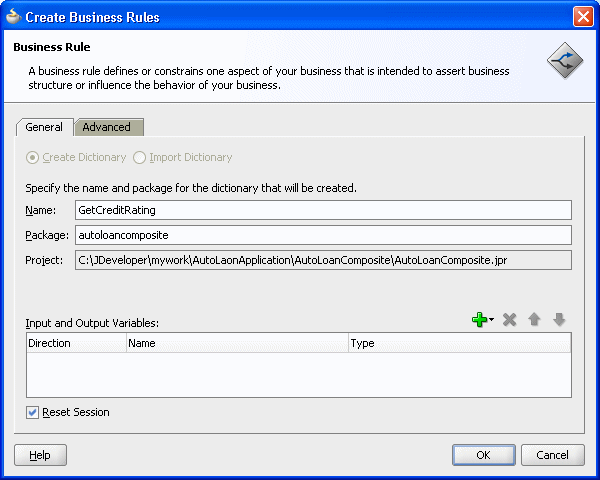Open the add variable dropdown arrow

point(491,319)
